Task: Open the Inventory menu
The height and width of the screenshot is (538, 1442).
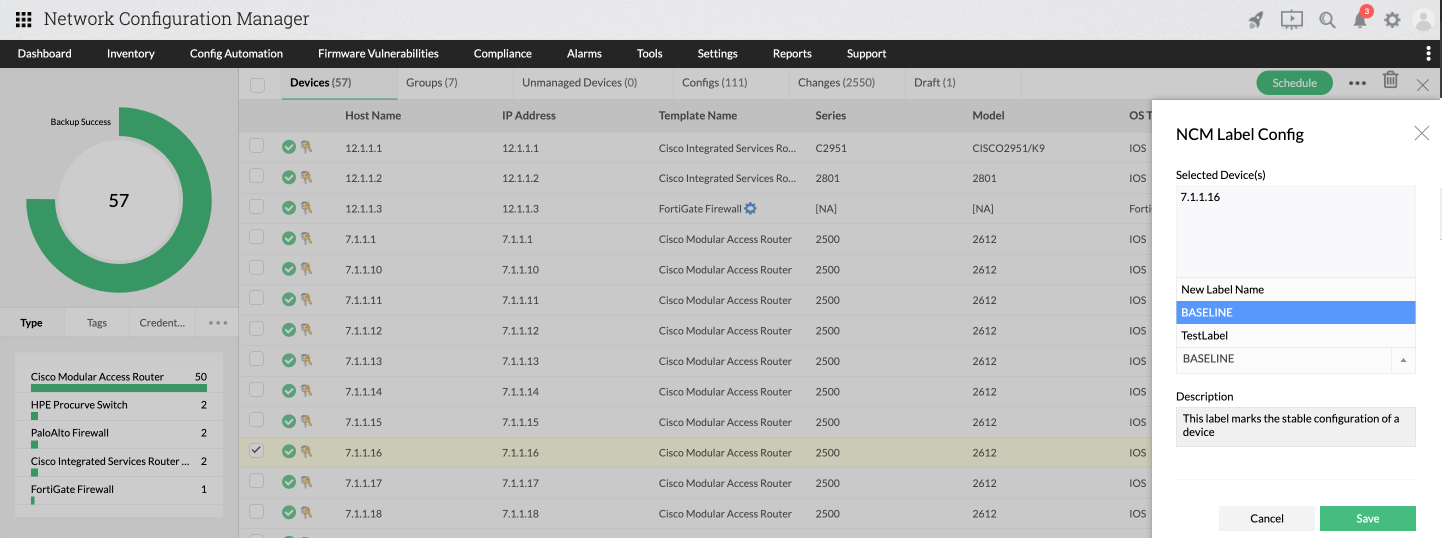Action: click(x=131, y=54)
